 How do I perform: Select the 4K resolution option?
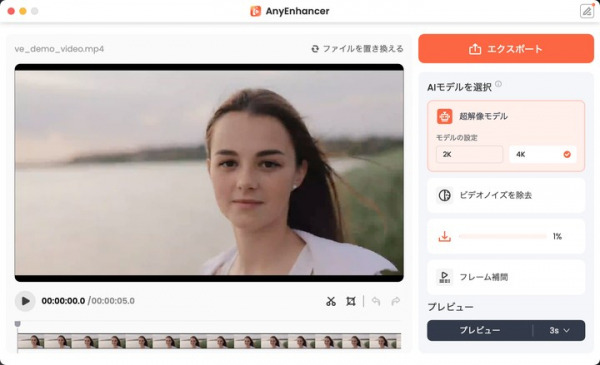coord(543,154)
